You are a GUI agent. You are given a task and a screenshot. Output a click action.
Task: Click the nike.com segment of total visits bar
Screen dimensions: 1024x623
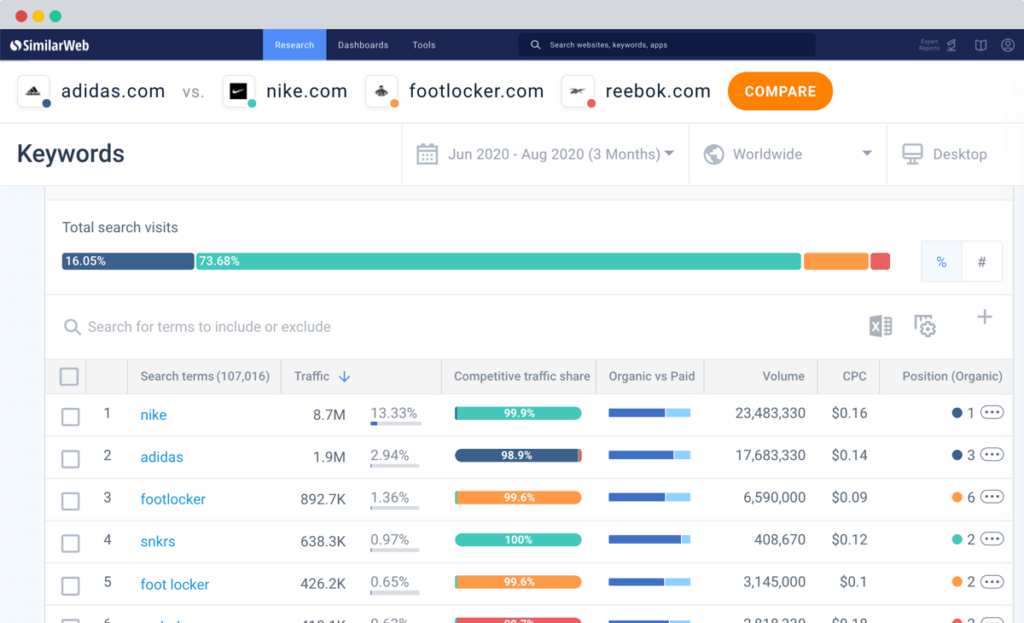[x=498, y=261]
